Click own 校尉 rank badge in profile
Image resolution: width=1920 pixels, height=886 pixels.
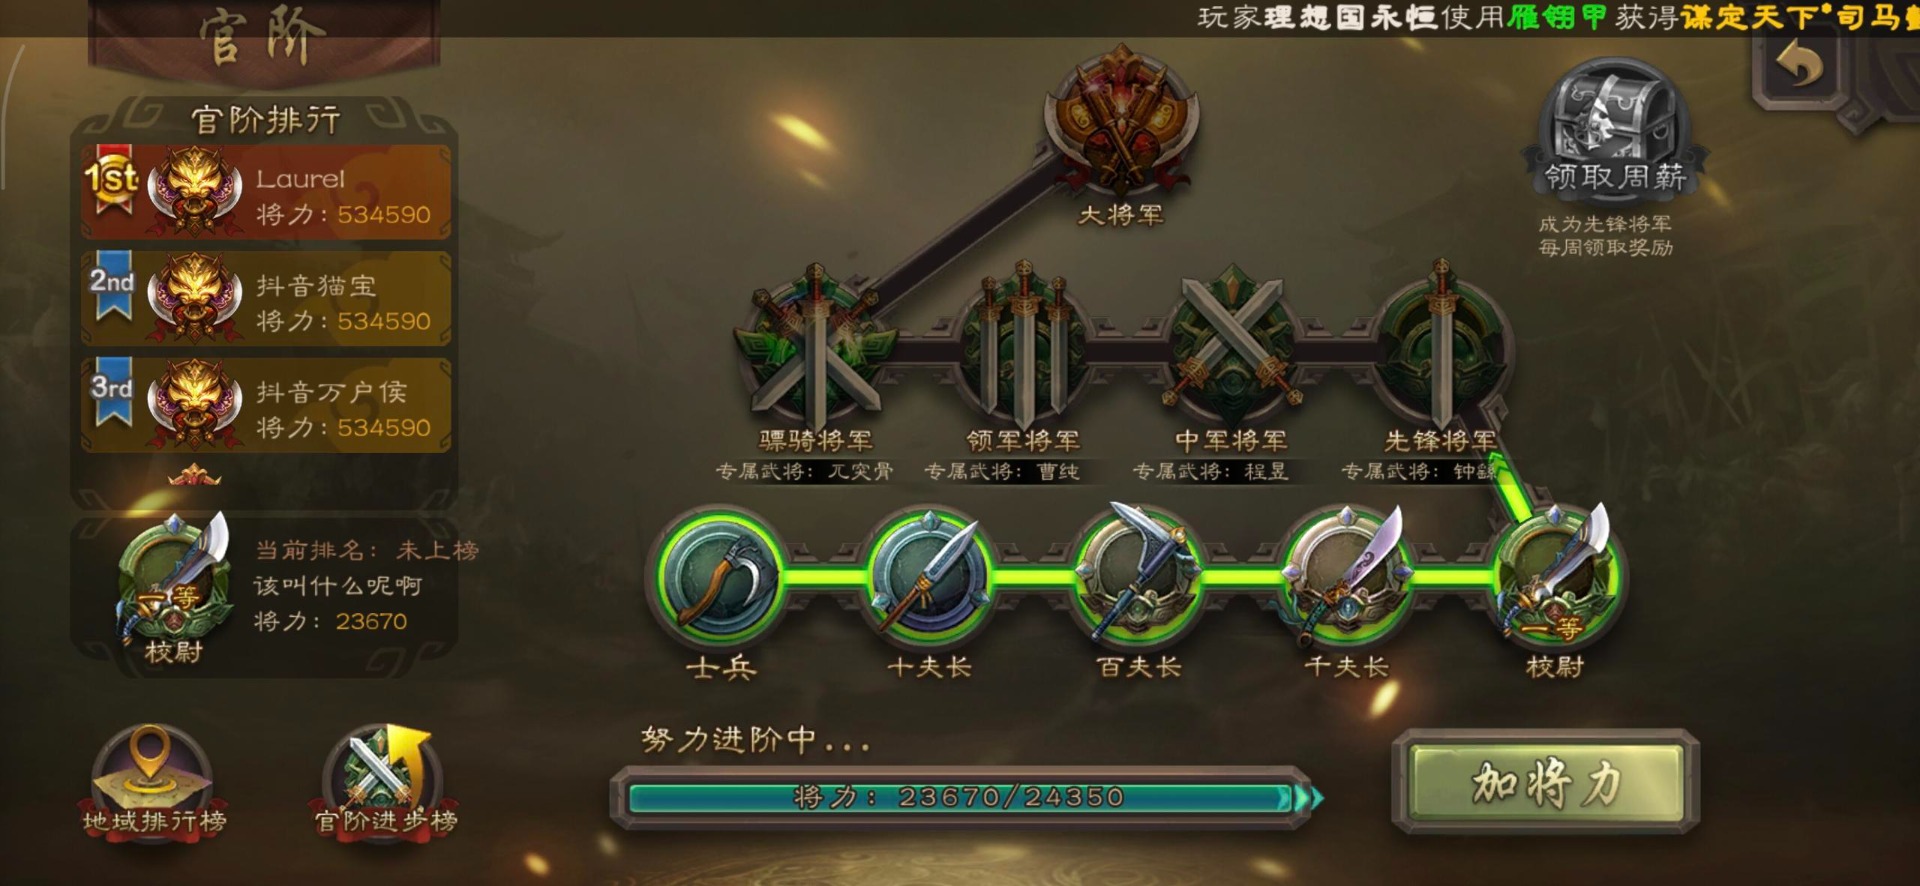coord(174,590)
